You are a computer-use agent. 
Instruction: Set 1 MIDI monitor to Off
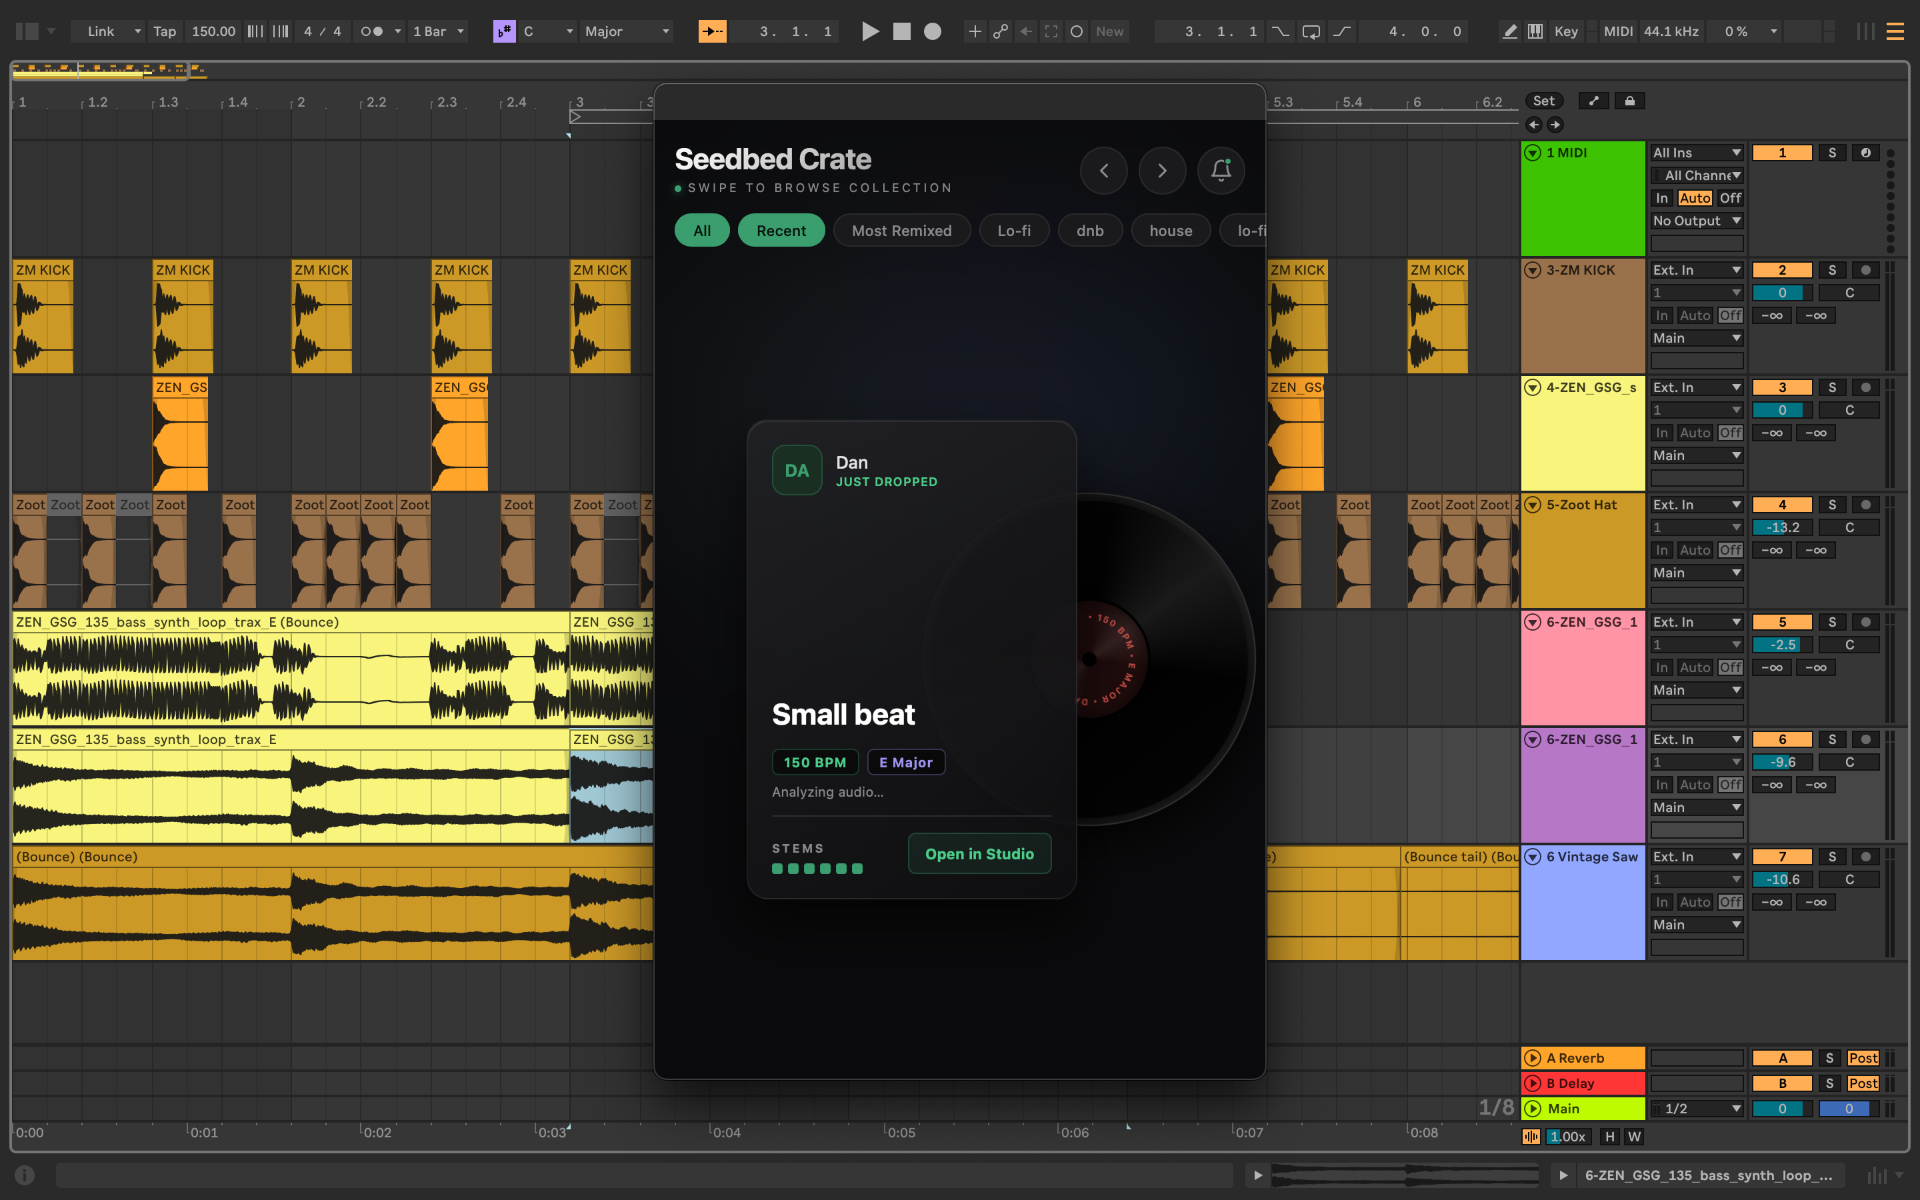[x=1730, y=198]
